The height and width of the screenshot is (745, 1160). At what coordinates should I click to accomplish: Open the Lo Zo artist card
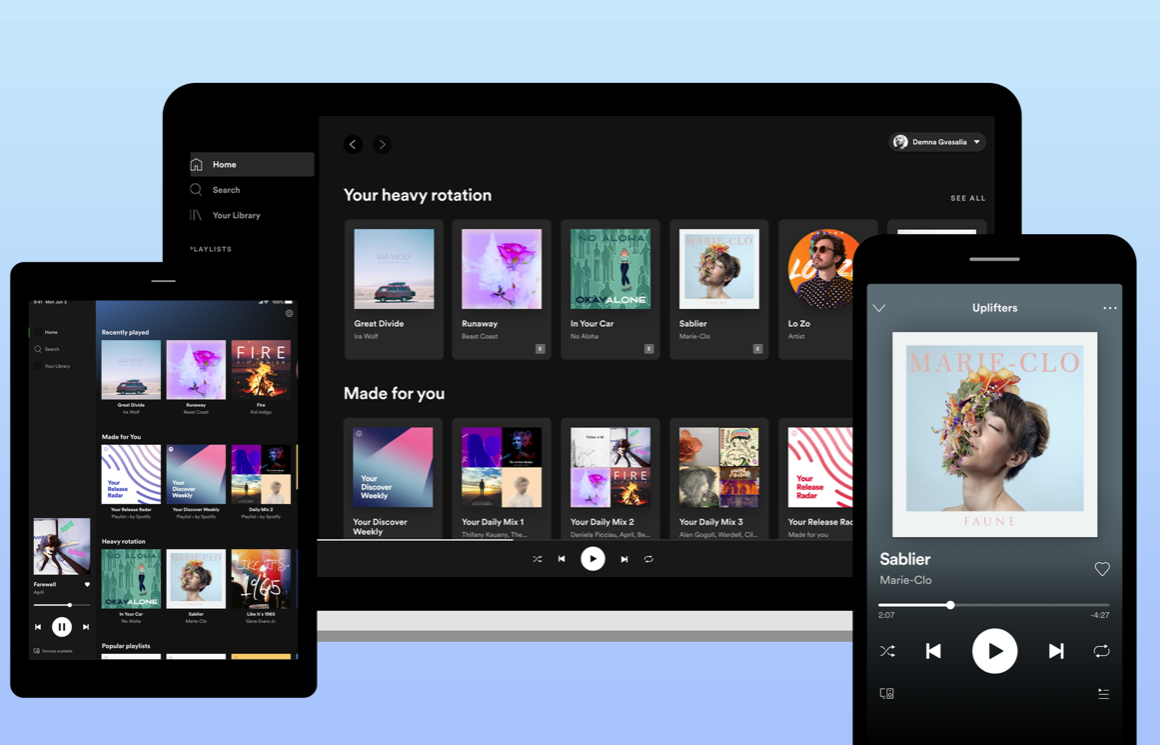[x=819, y=289]
